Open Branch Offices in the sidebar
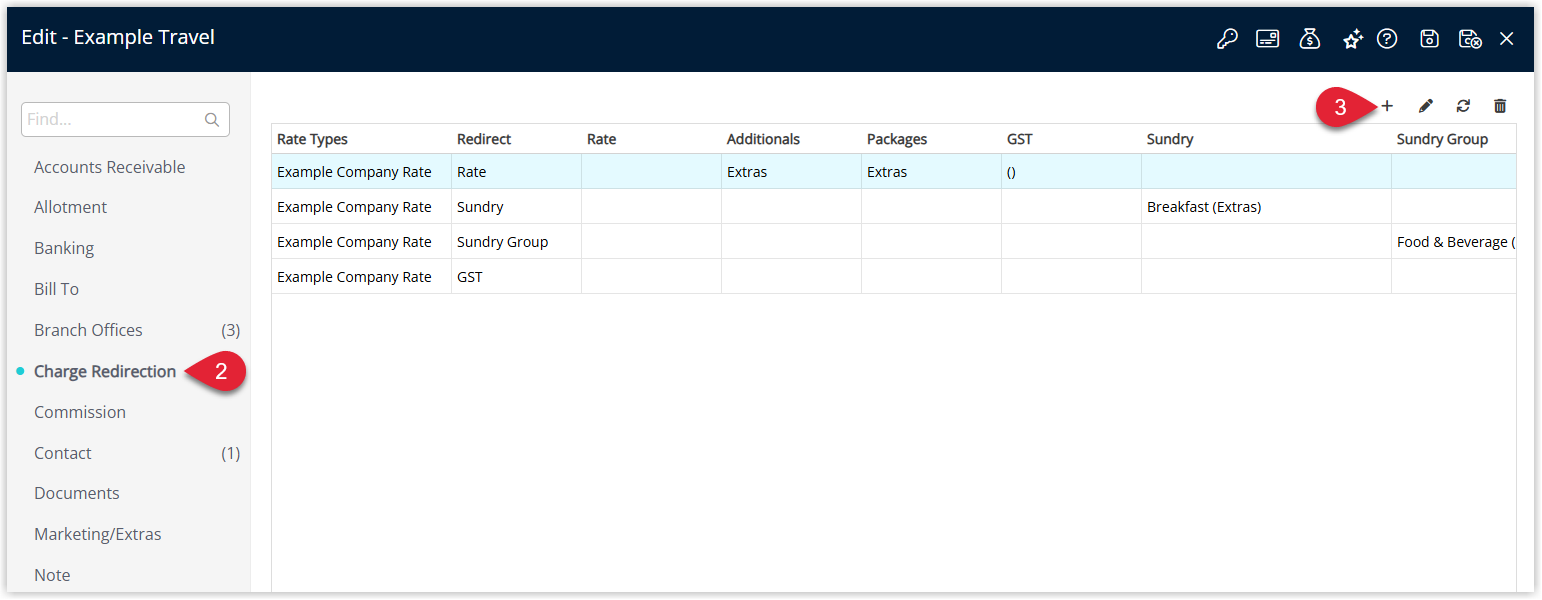1542x600 pixels. pos(88,330)
